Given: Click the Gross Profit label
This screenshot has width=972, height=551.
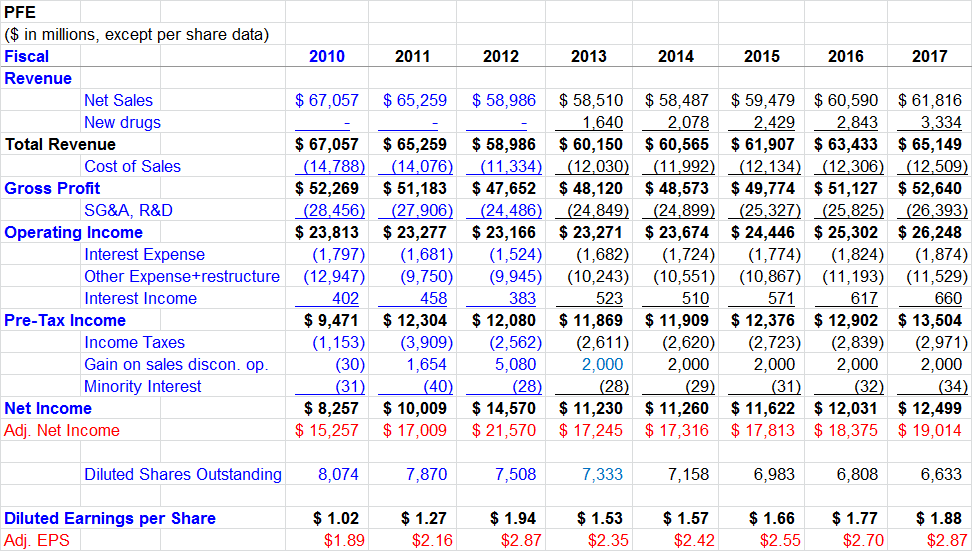Looking at the screenshot, I should pyautogui.click(x=52, y=188).
